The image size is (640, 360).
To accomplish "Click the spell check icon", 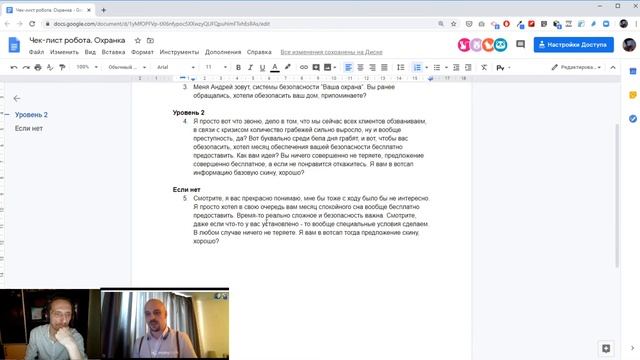I will [x=50, y=67].
